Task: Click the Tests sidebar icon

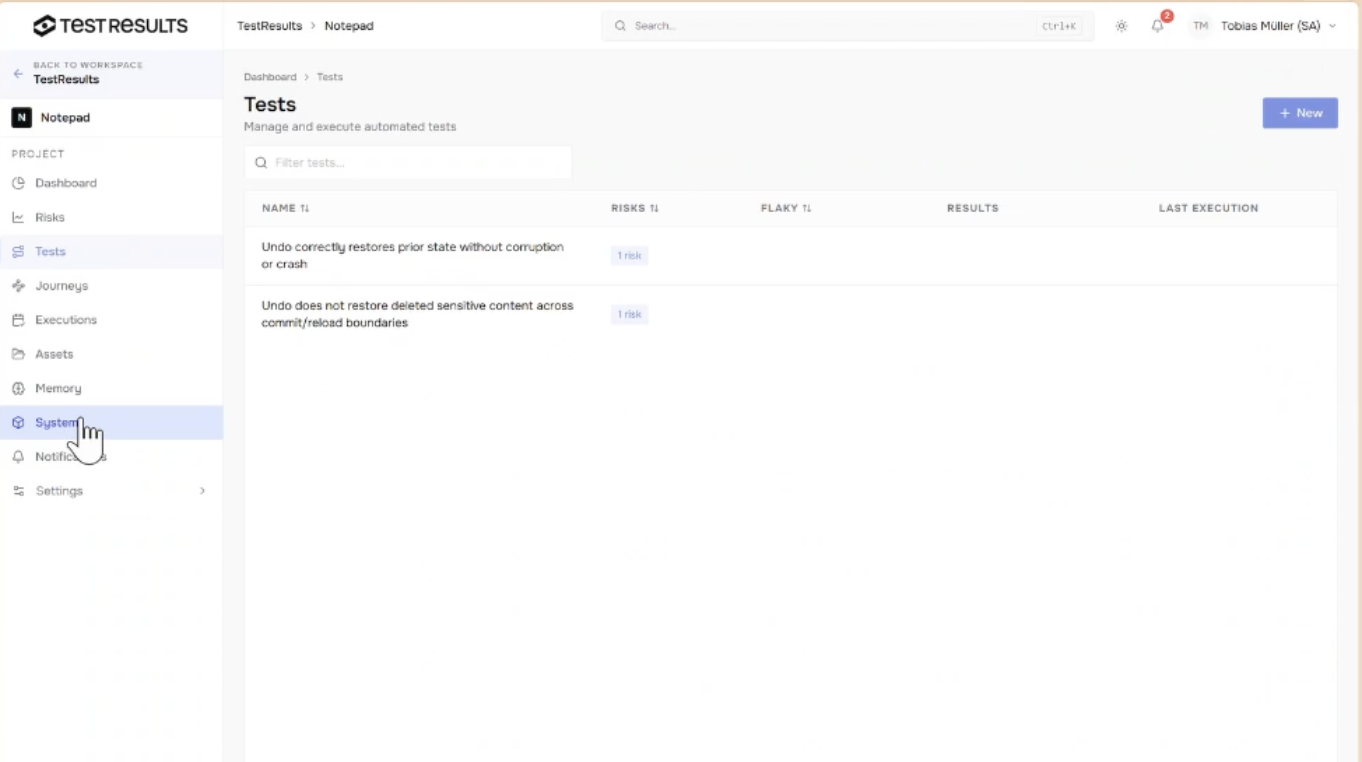Action: (18, 252)
